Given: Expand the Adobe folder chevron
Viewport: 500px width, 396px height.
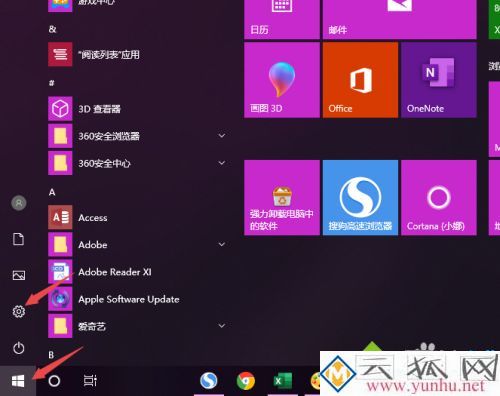Looking at the screenshot, I should click(x=222, y=244).
